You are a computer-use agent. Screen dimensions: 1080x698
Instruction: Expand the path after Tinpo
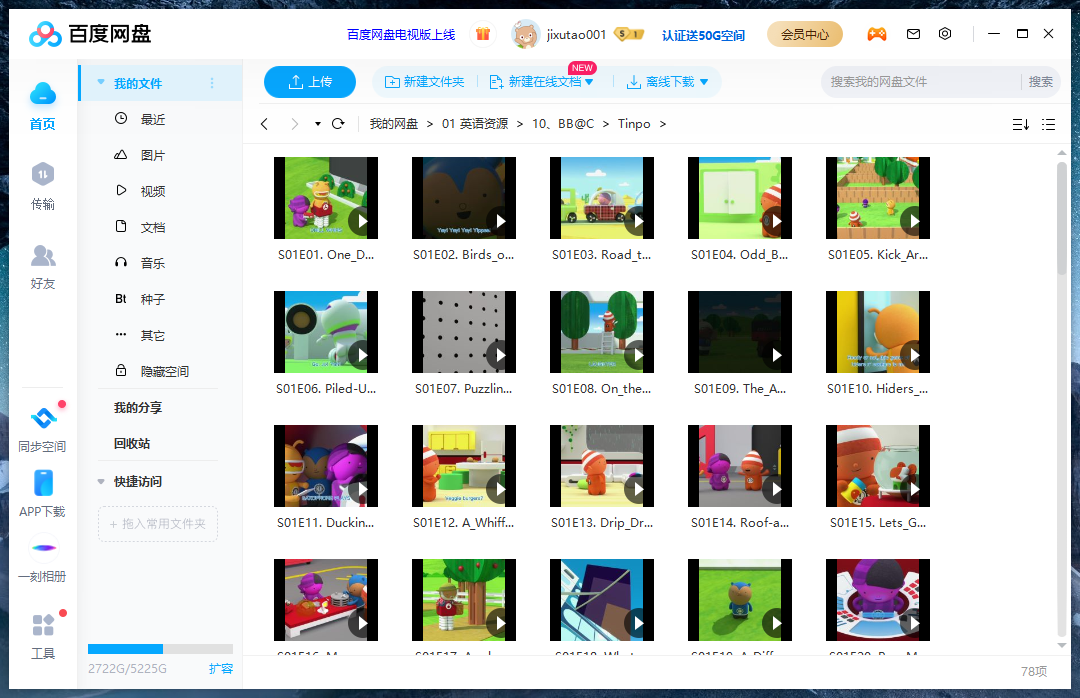click(663, 124)
